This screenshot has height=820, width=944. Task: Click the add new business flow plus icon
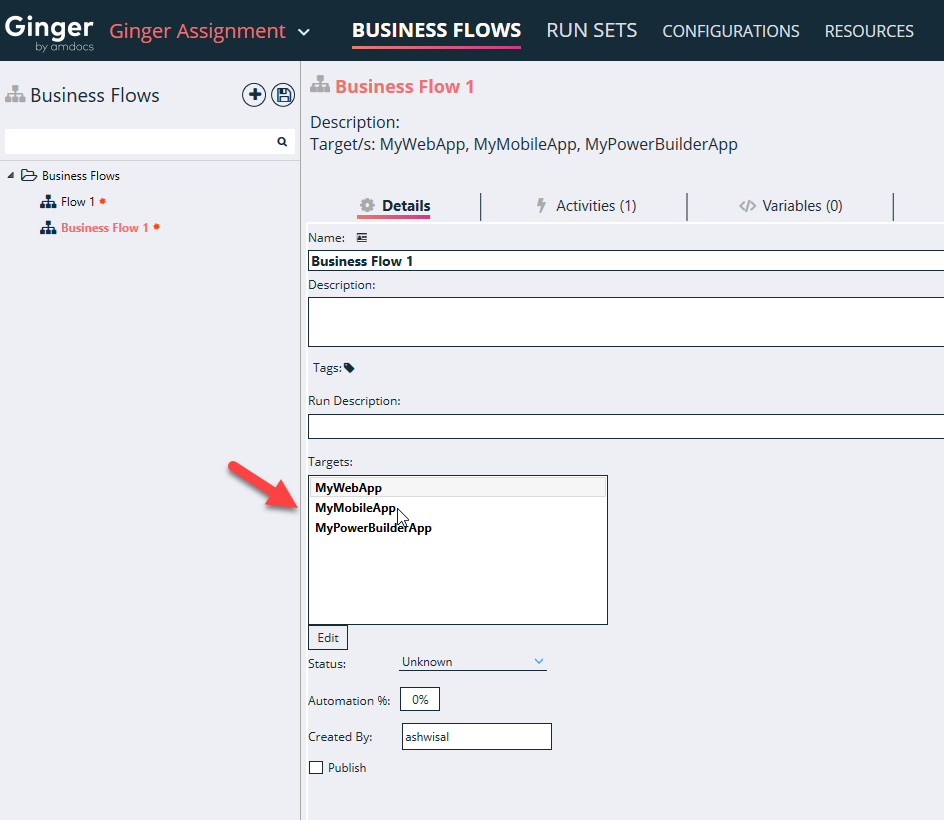(x=254, y=95)
